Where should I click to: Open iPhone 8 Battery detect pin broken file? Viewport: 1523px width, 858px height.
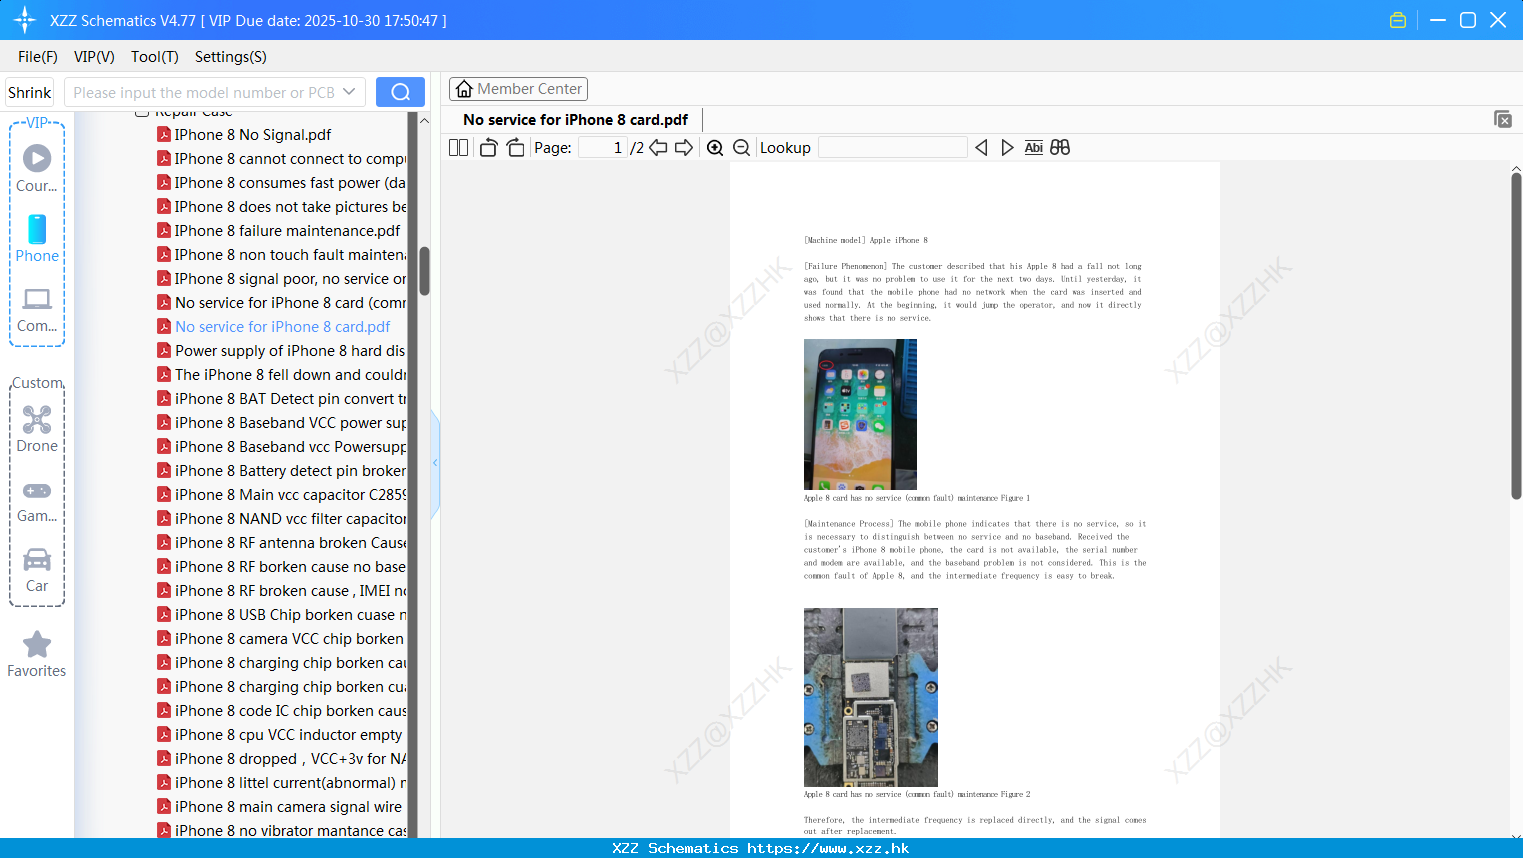(290, 470)
